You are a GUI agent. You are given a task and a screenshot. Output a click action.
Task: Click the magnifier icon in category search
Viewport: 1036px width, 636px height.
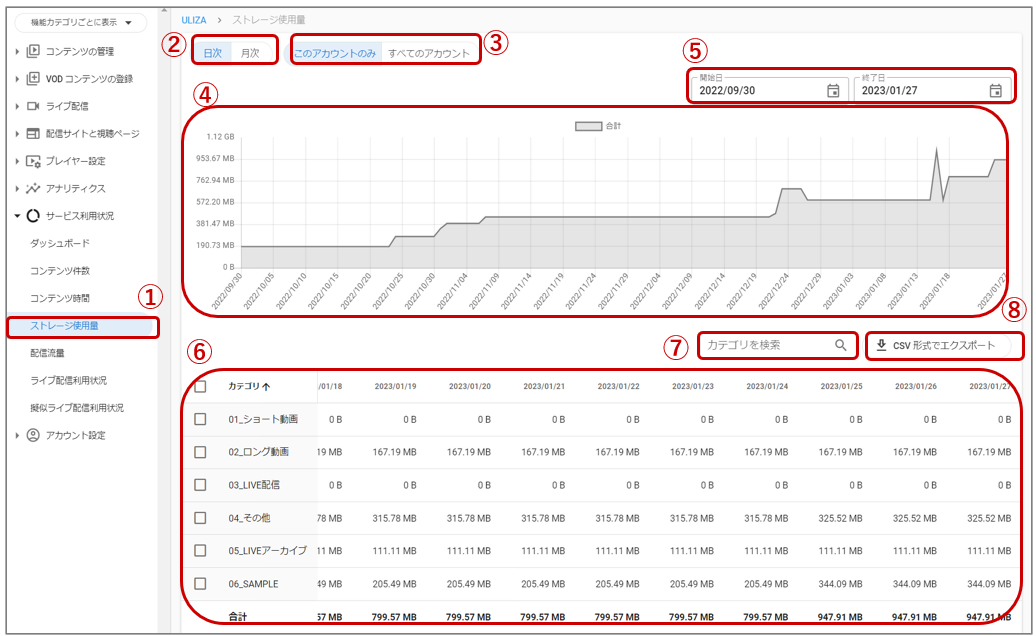pos(841,345)
